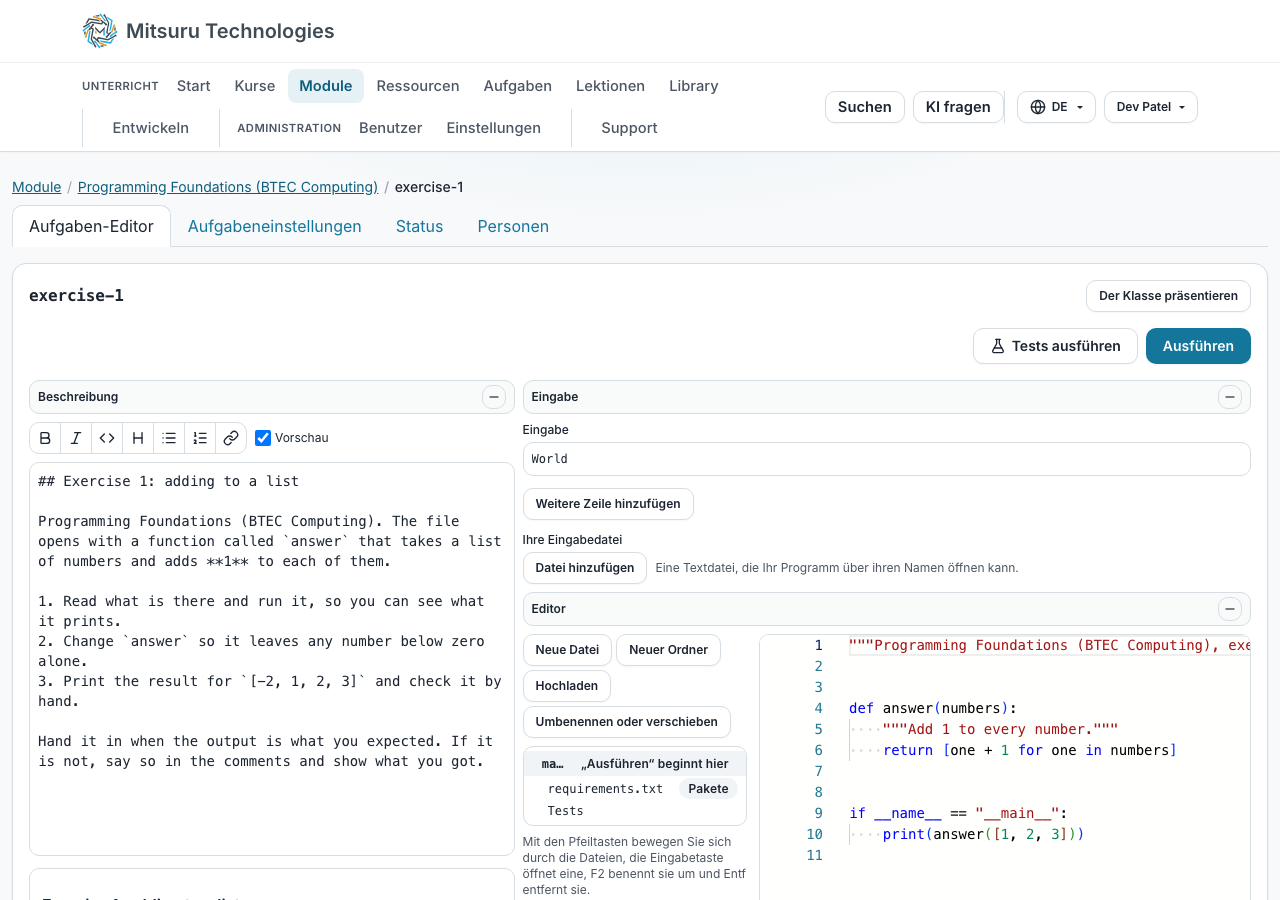Viewport: 1280px width, 900px height.
Task: Open Ressourcen in the navigation
Action: 418,86
